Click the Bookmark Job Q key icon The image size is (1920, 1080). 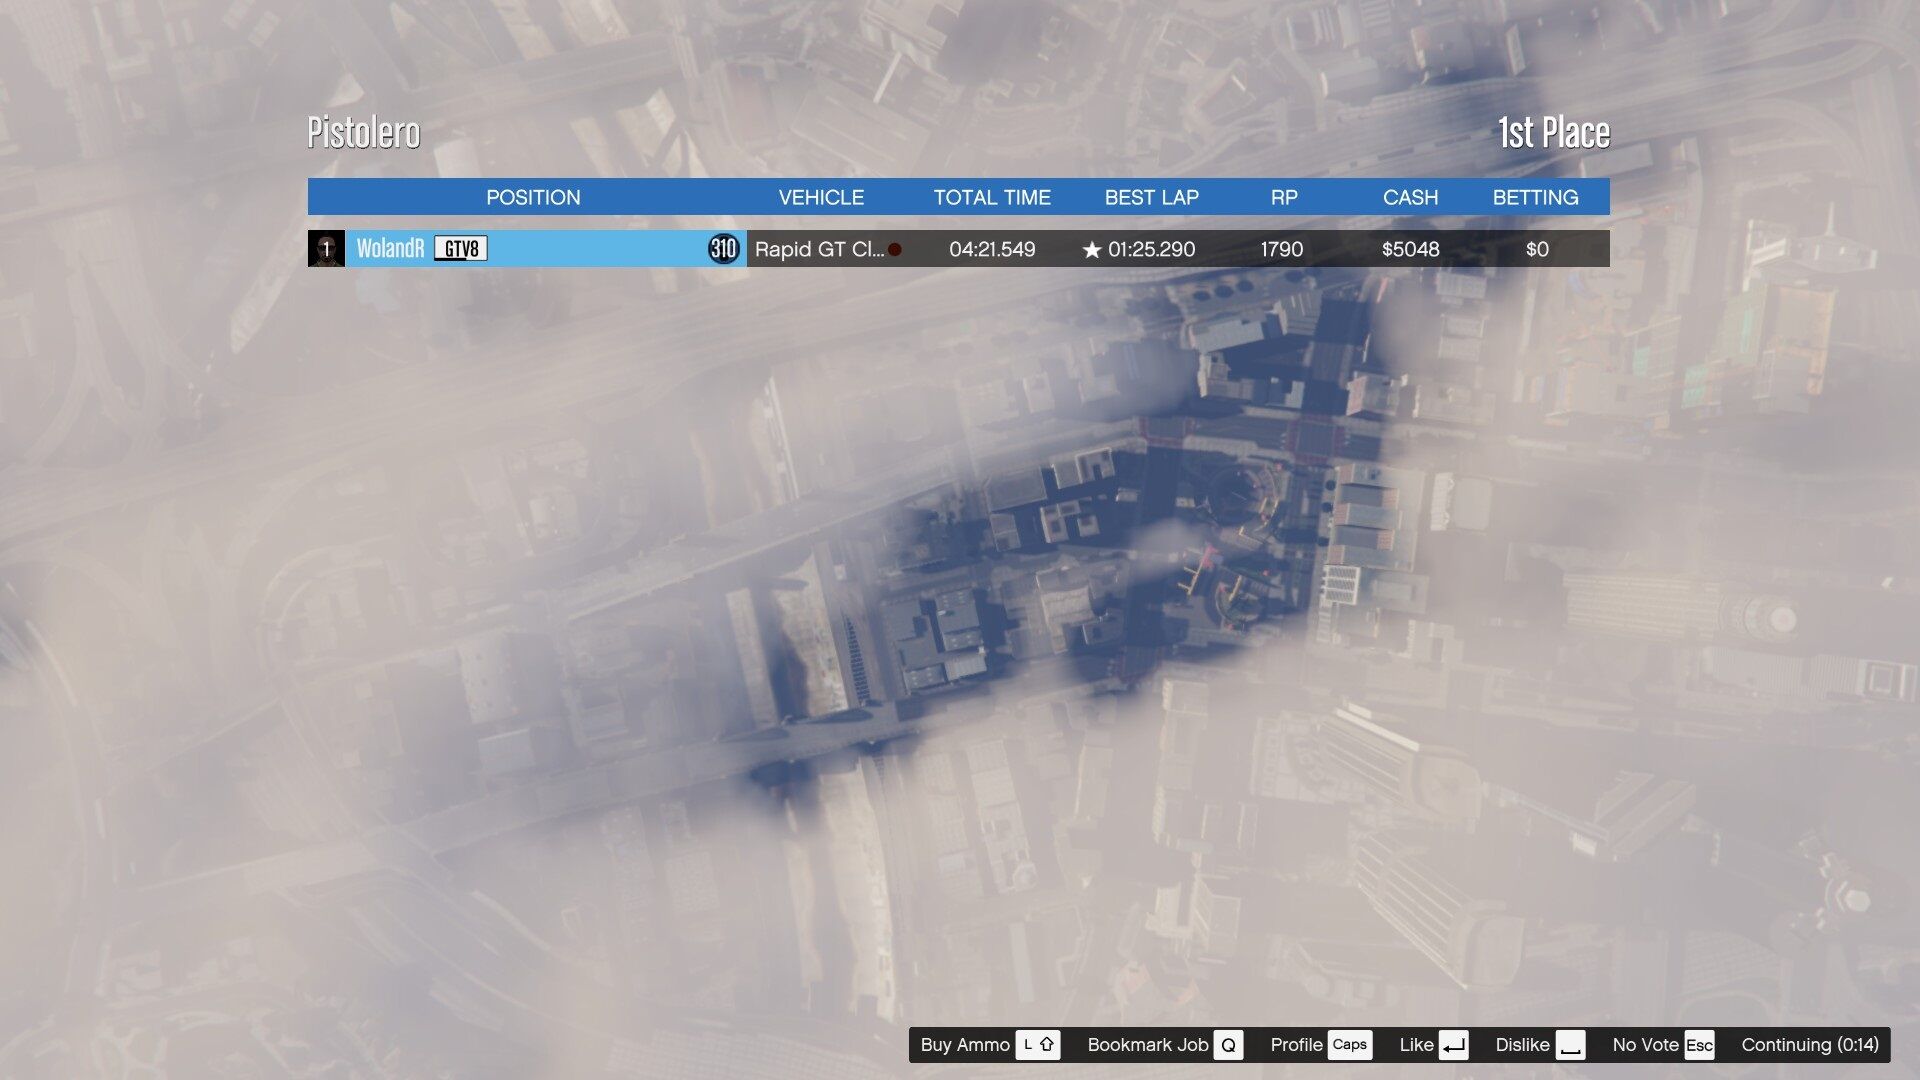tap(1228, 1045)
